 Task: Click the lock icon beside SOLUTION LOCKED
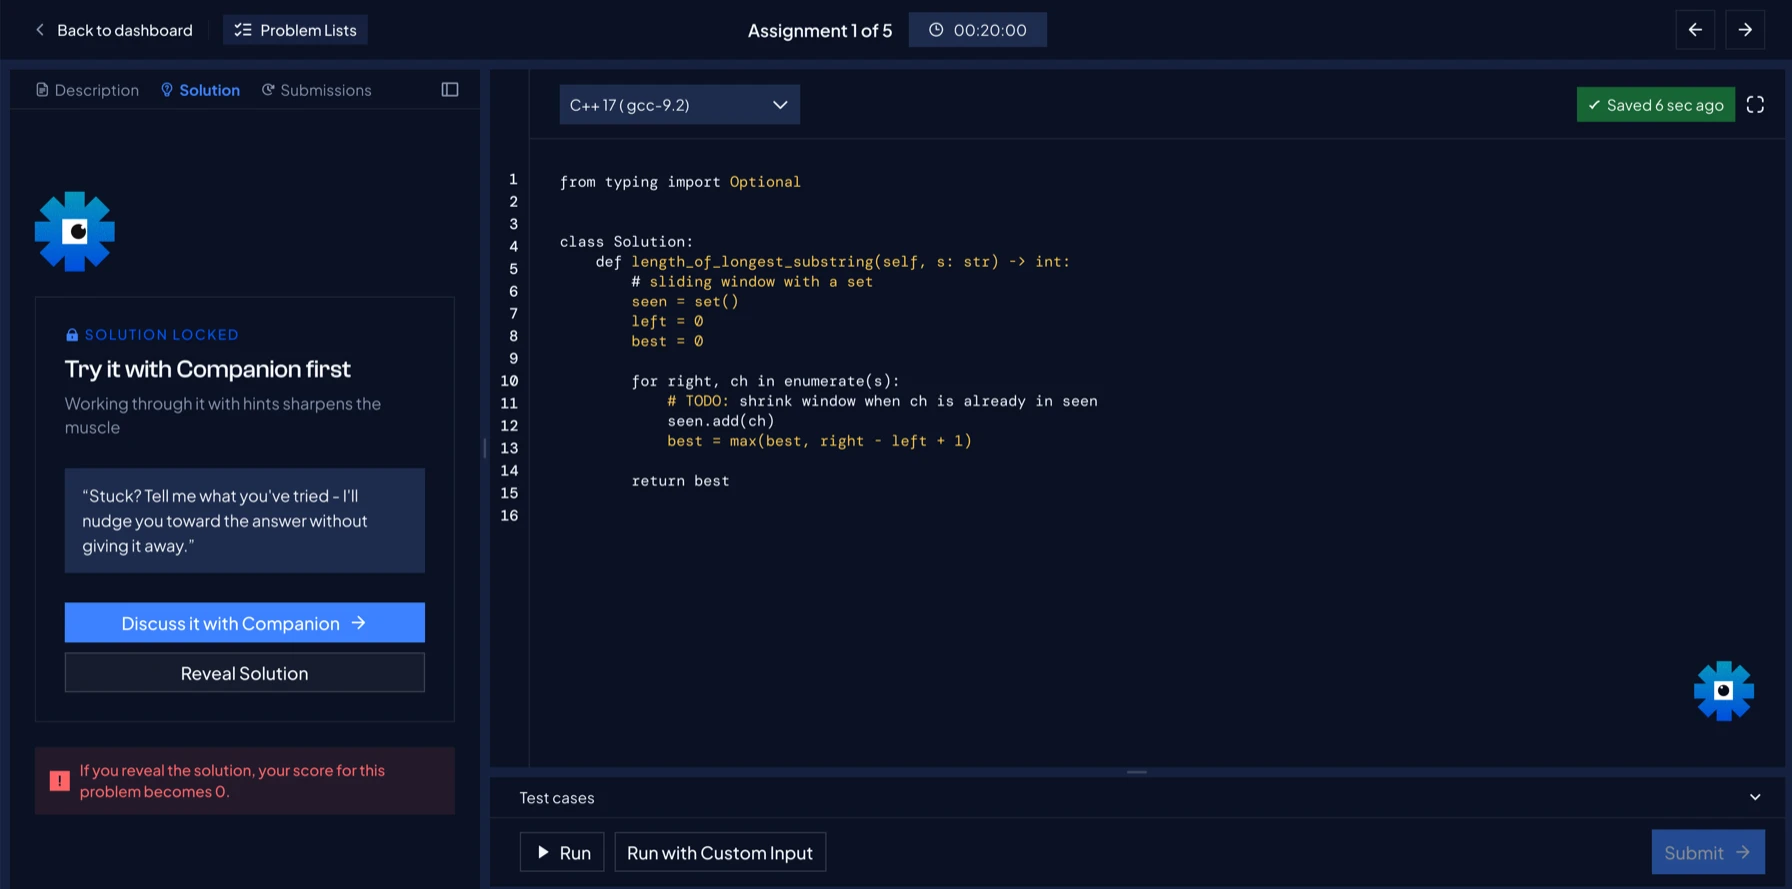pyautogui.click(x=72, y=335)
